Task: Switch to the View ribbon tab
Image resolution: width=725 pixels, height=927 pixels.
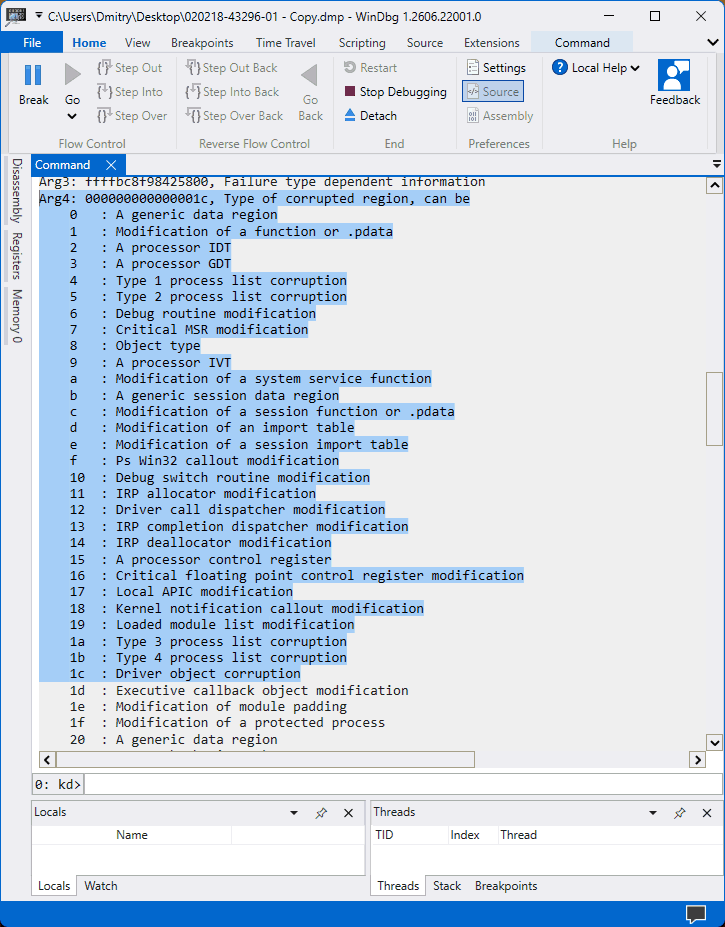Action: (138, 43)
